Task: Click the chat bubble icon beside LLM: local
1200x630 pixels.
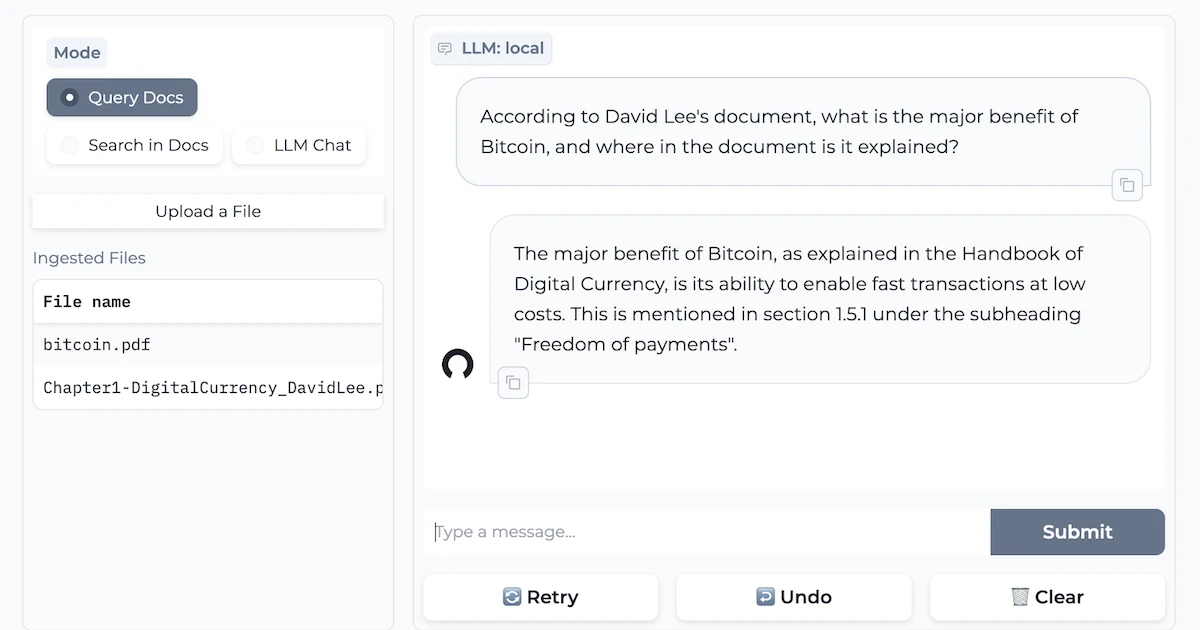Action: click(x=445, y=48)
